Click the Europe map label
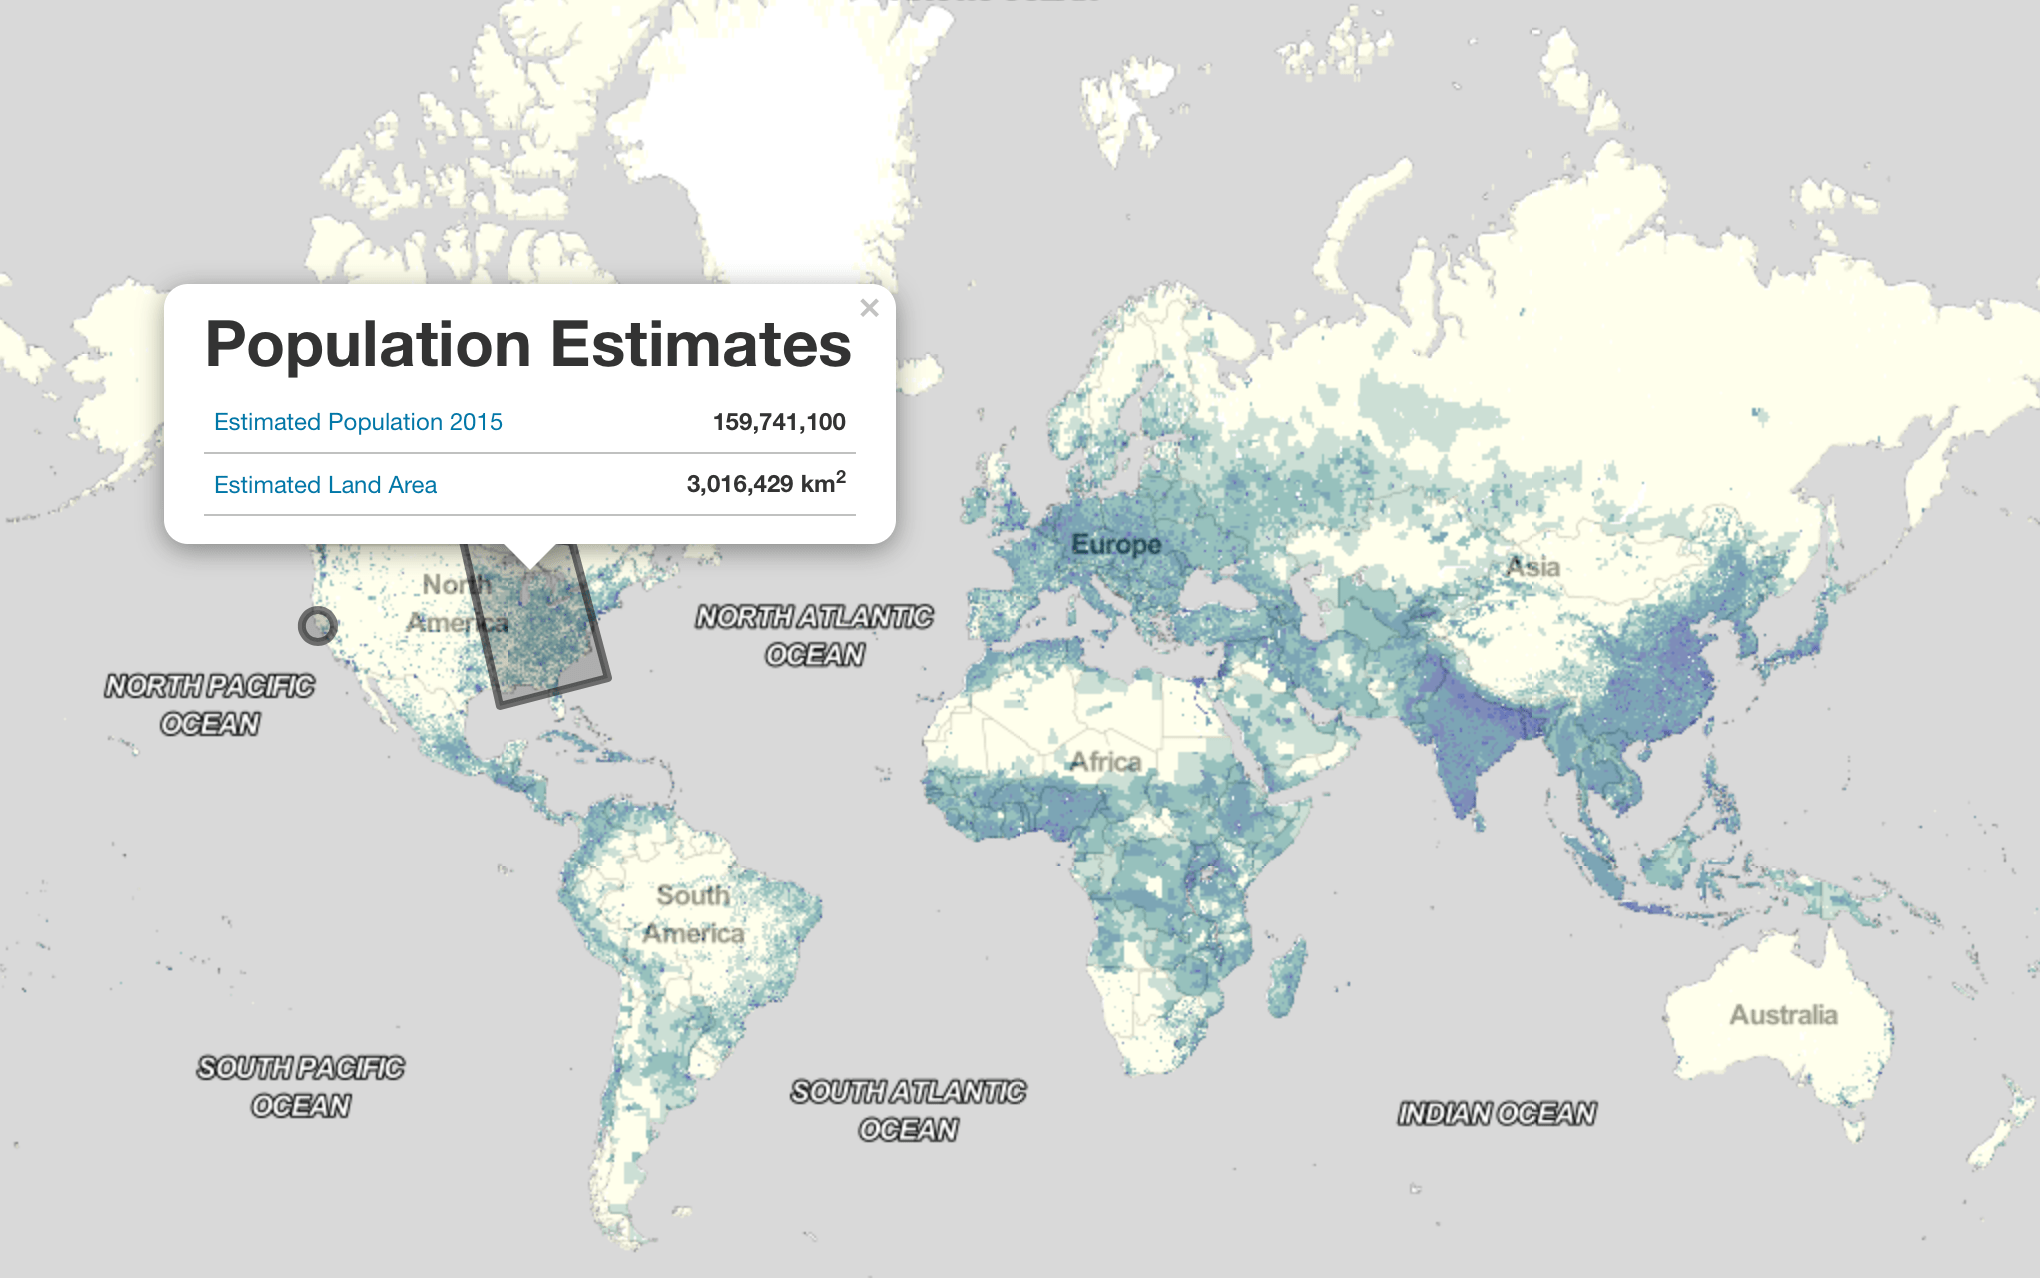This screenshot has height=1278, width=2040. [1116, 545]
